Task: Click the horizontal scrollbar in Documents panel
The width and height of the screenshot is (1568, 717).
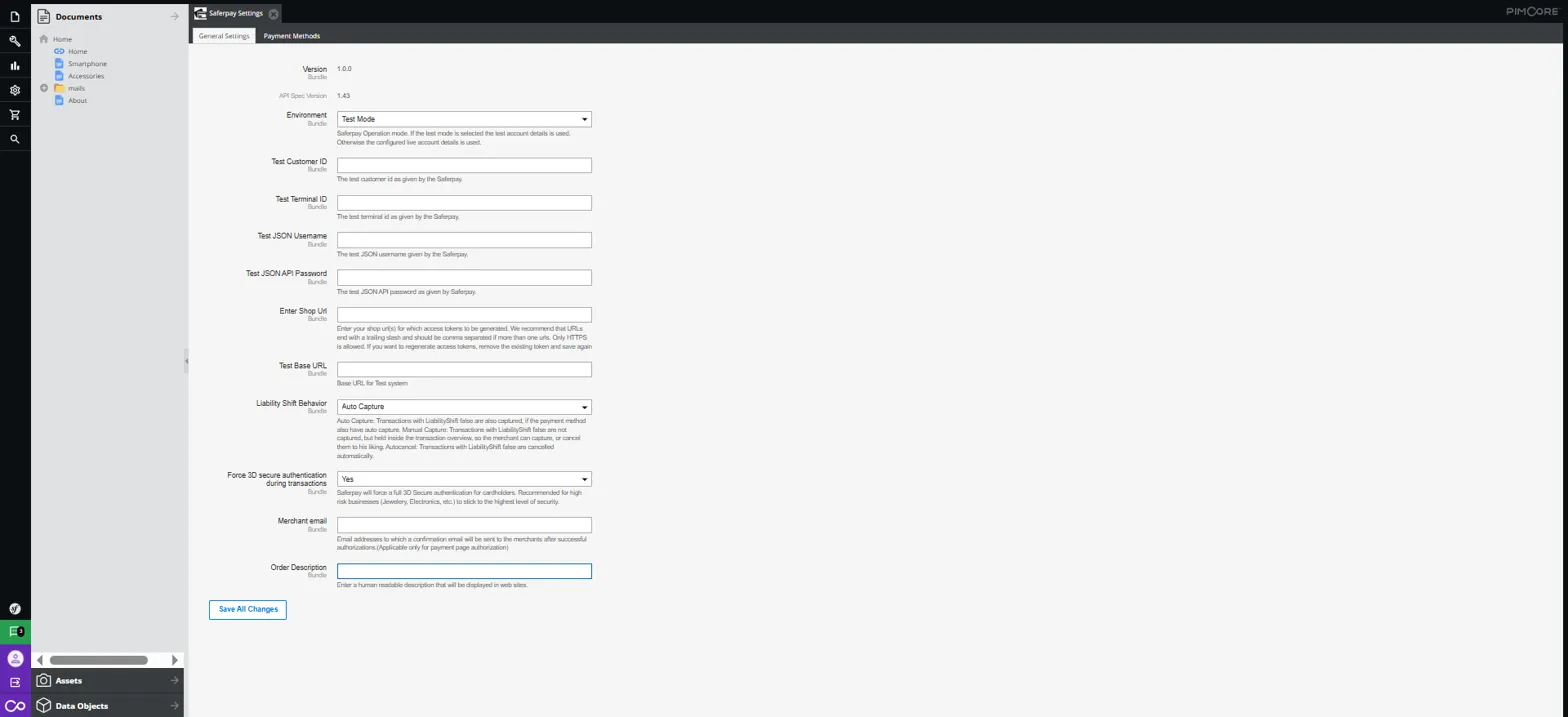Action: pos(98,660)
